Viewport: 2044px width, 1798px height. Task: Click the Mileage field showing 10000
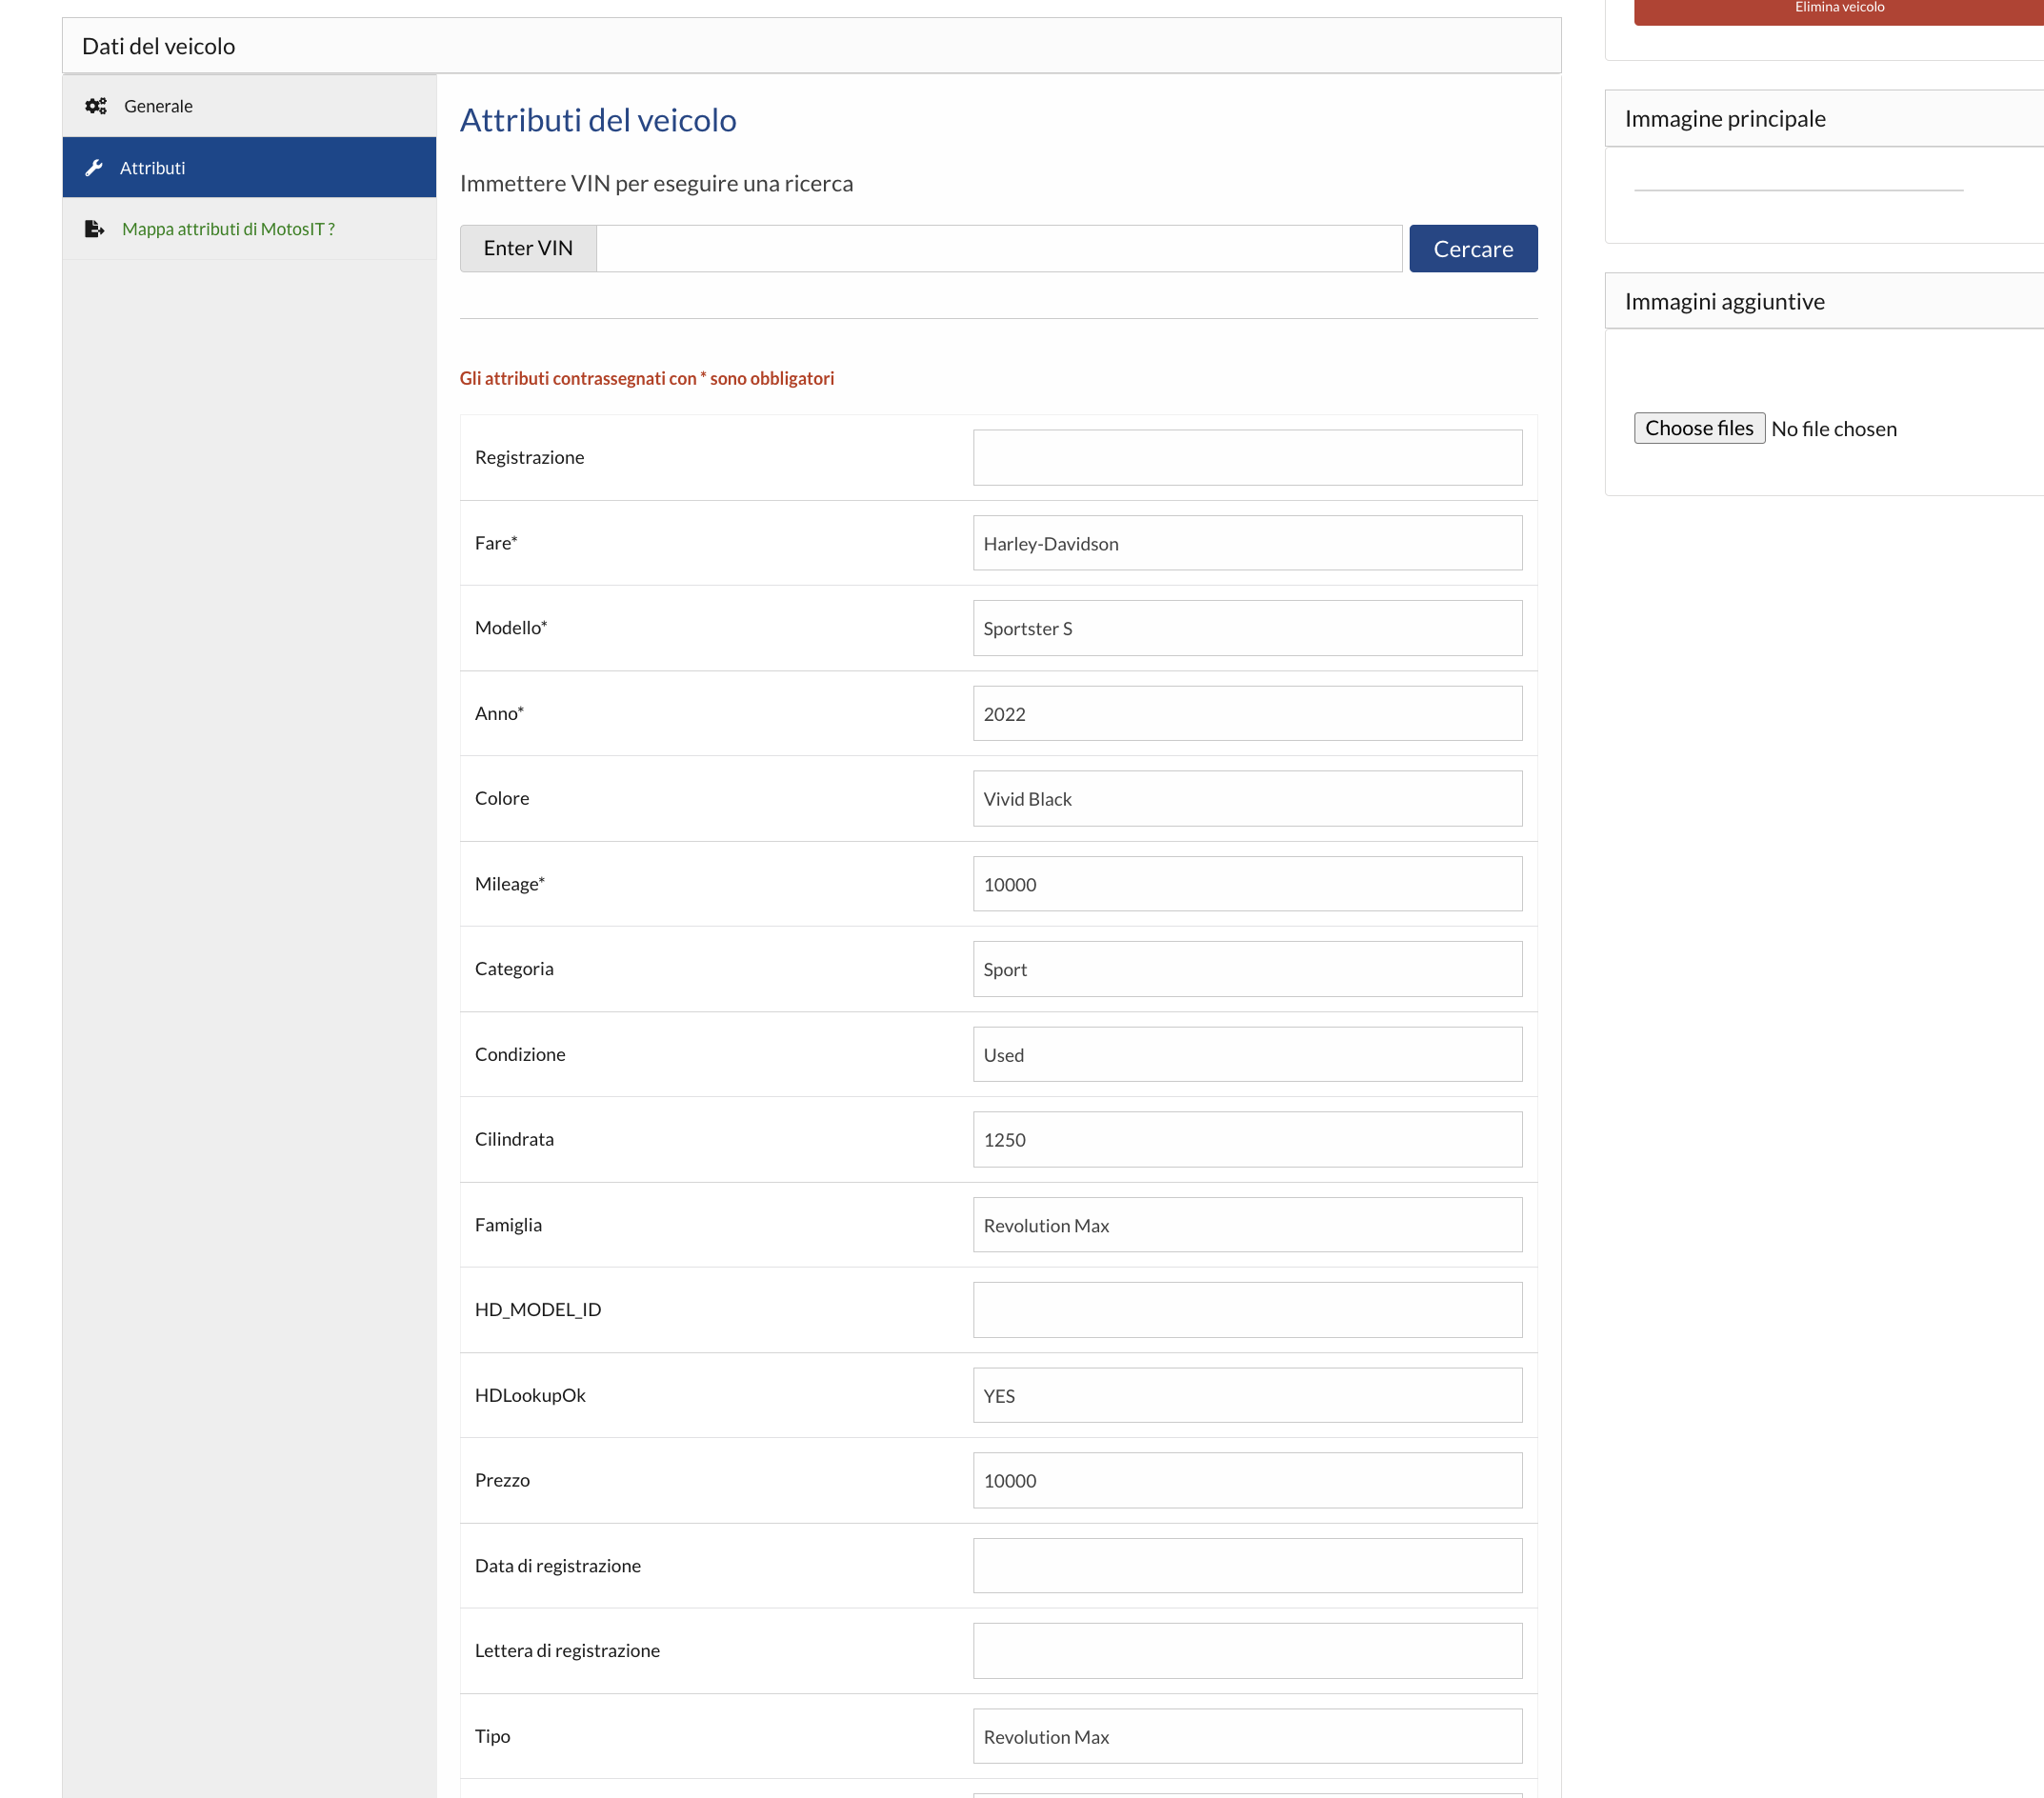1246,883
